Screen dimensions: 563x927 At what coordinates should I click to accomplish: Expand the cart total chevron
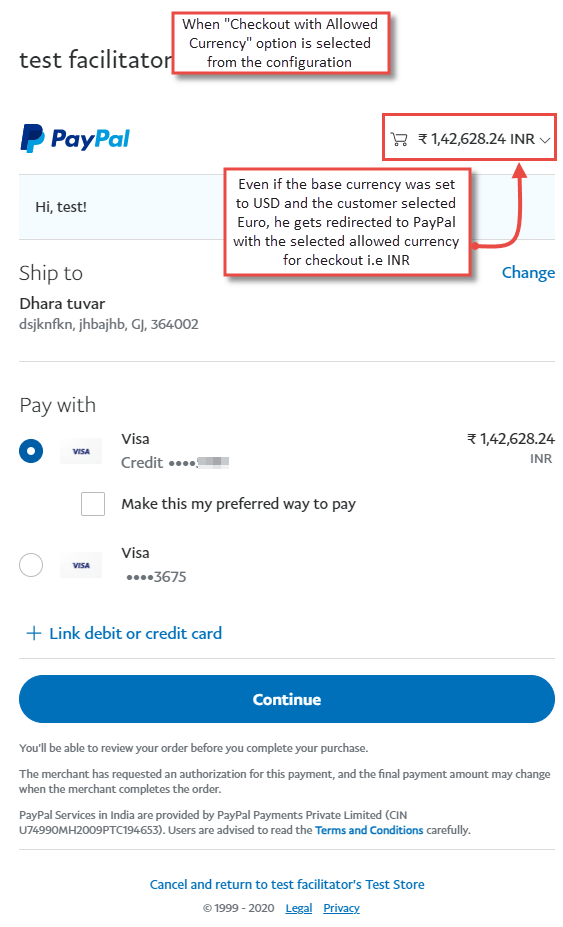point(545,140)
